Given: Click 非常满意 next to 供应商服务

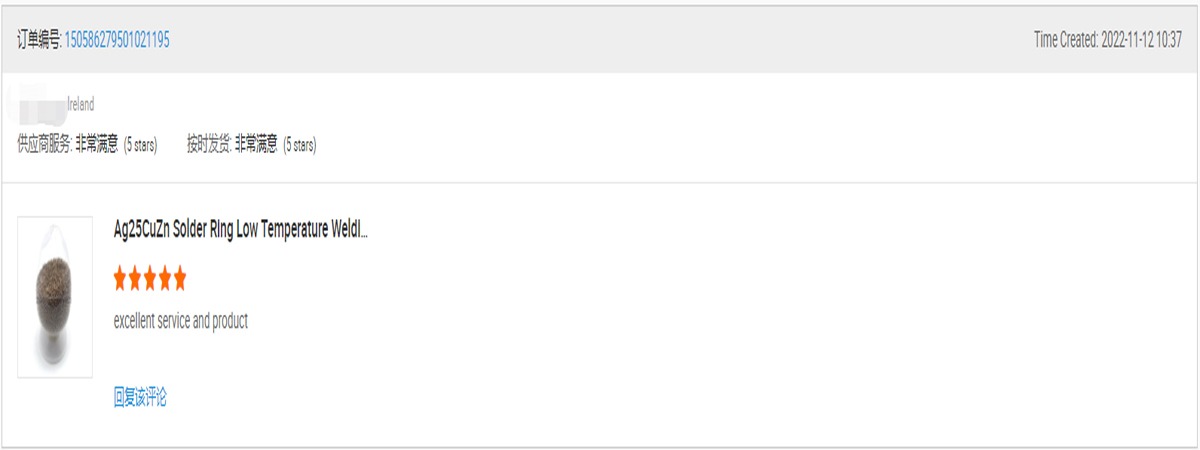Looking at the screenshot, I should 97,145.
